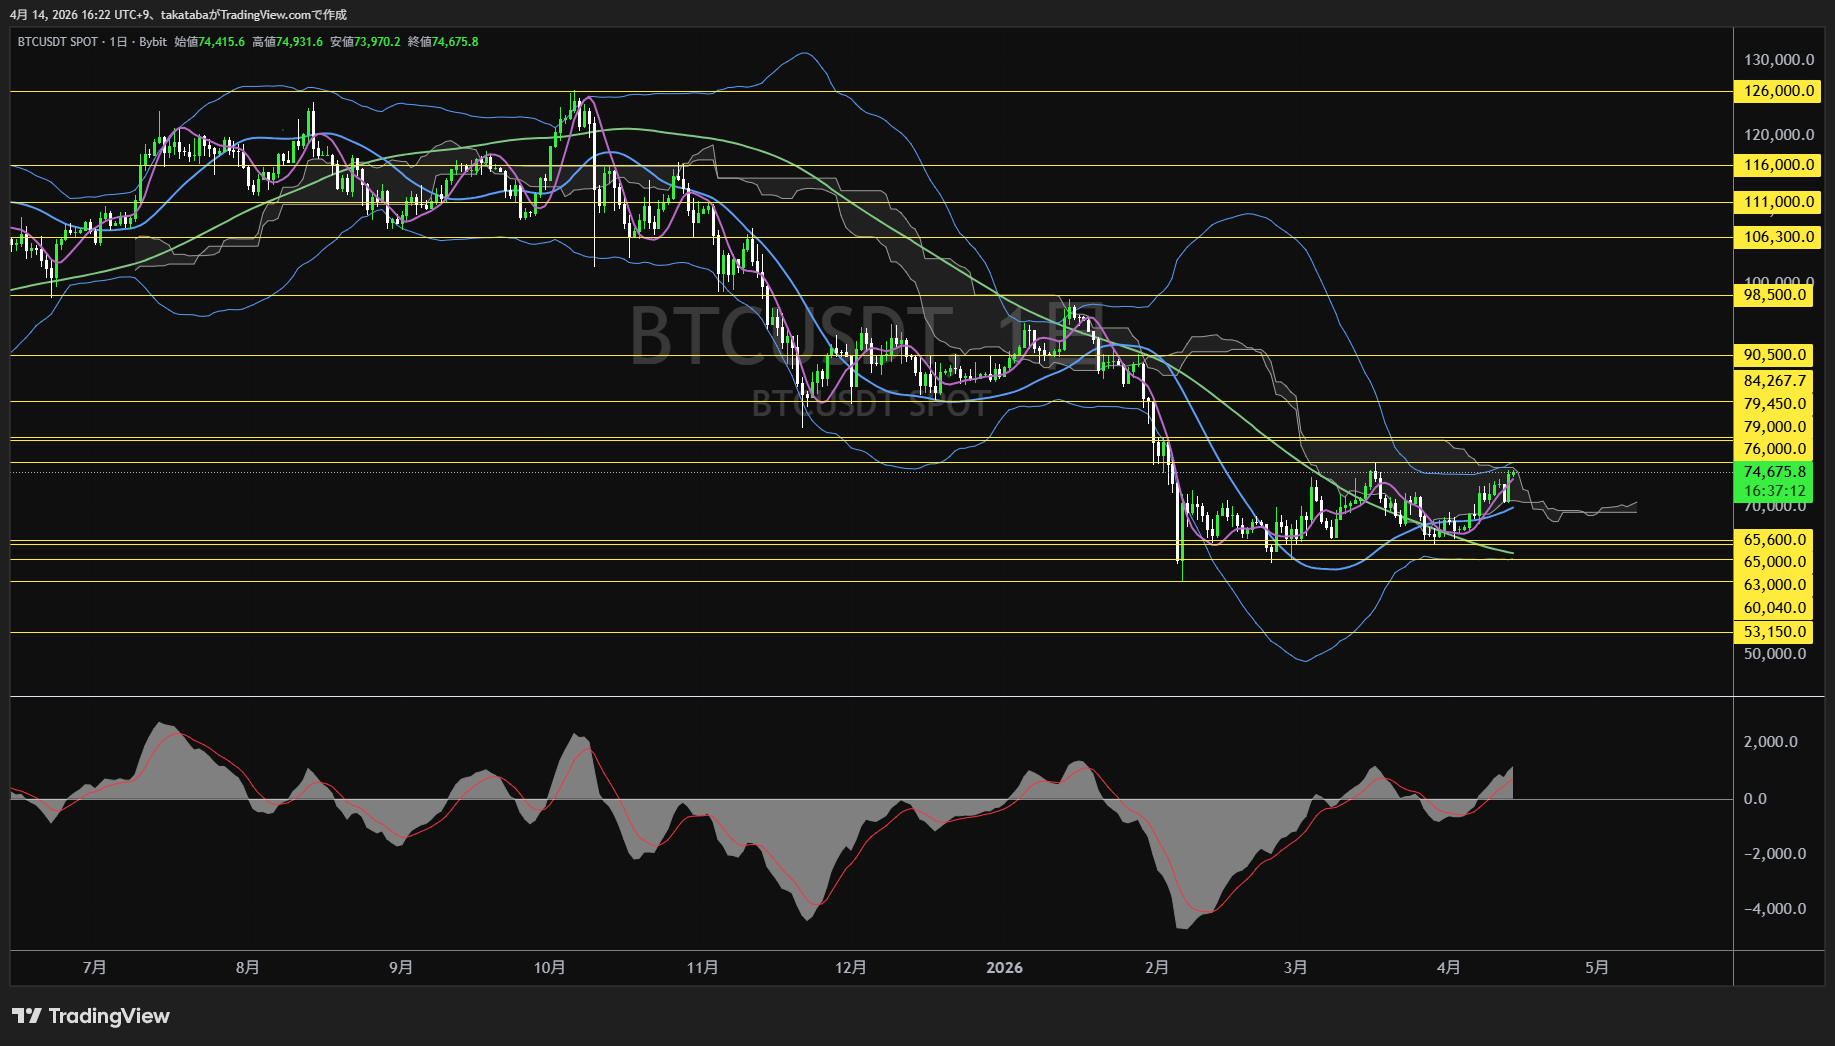
Task: Select the 10月 label on time axis
Action: point(549,967)
